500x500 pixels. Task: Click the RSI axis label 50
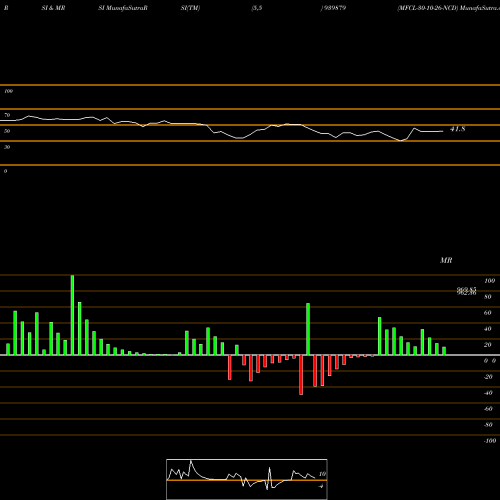(x=7, y=131)
